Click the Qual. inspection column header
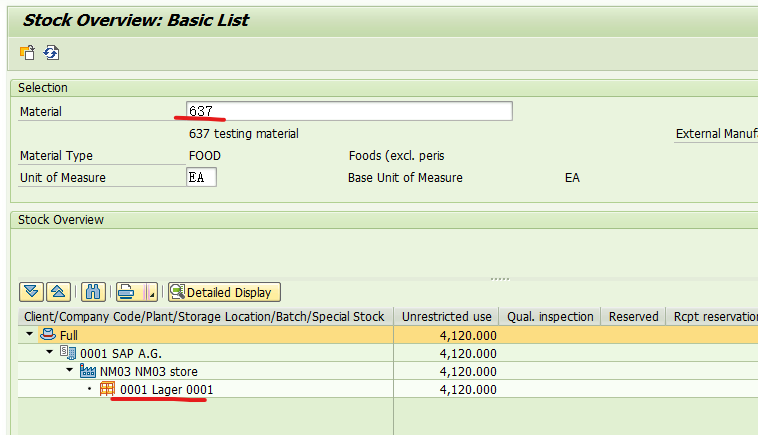Image resolution: width=758 pixels, height=435 pixels. pyautogui.click(x=550, y=317)
